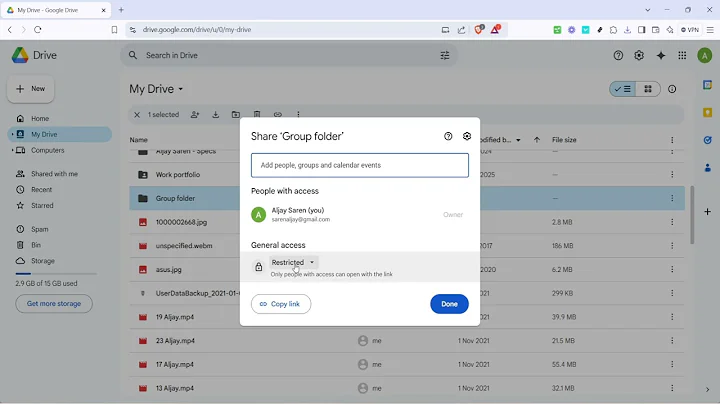Click the lock icon beside Restricted
720x404 pixels.
point(259,267)
